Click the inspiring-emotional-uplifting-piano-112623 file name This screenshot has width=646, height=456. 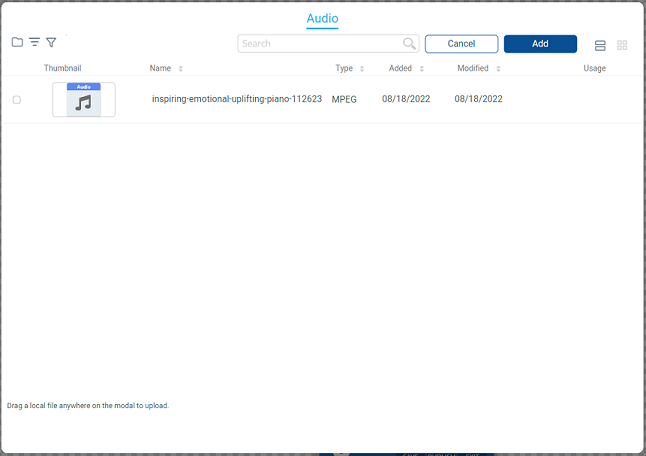tap(237, 99)
